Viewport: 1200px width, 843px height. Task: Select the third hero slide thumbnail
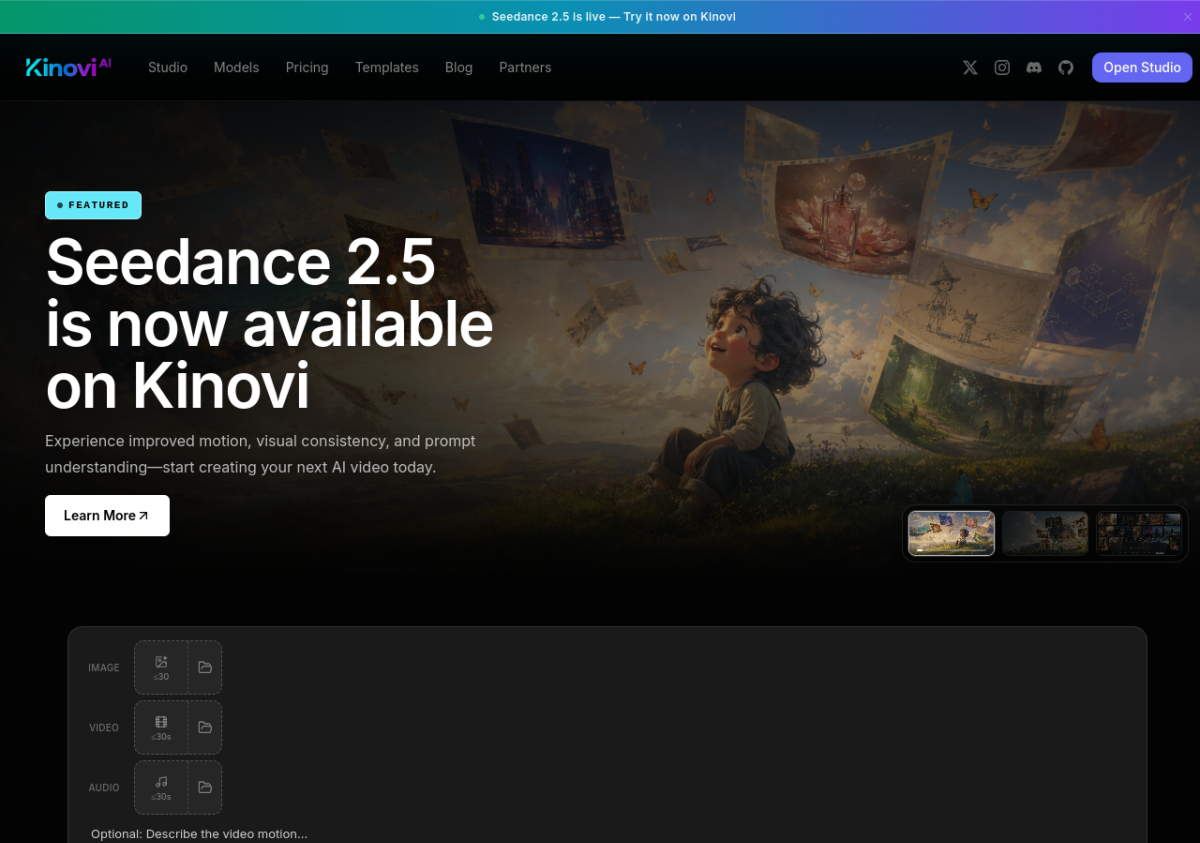1139,533
